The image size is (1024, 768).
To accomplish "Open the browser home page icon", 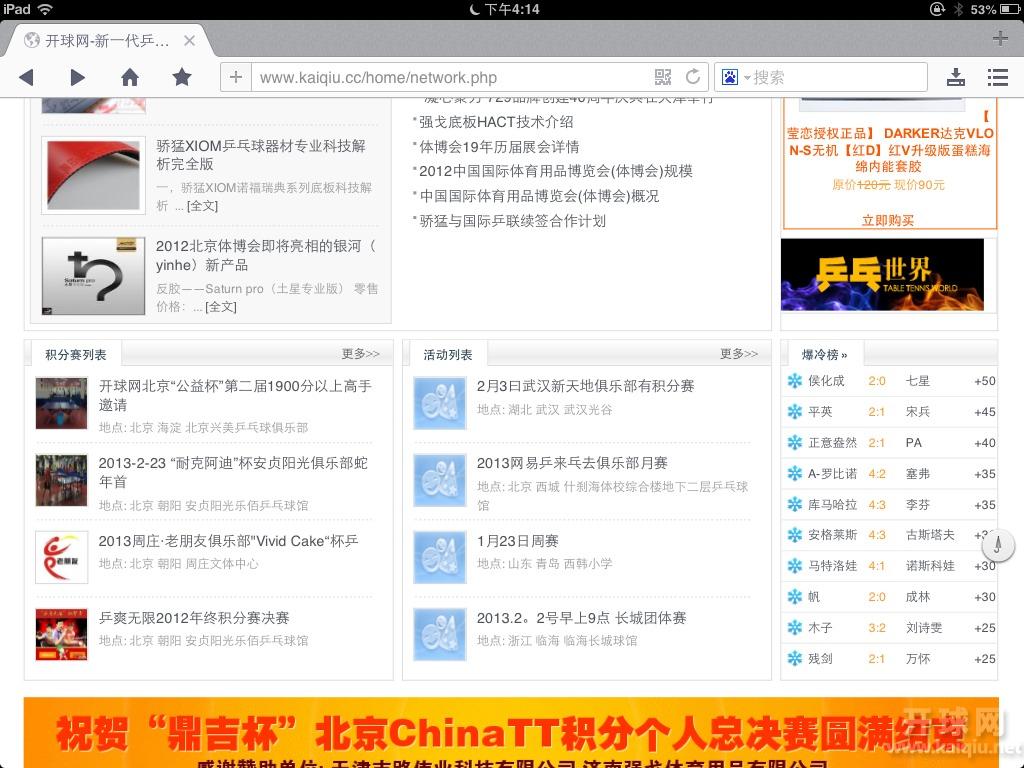I will [x=130, y=77].
